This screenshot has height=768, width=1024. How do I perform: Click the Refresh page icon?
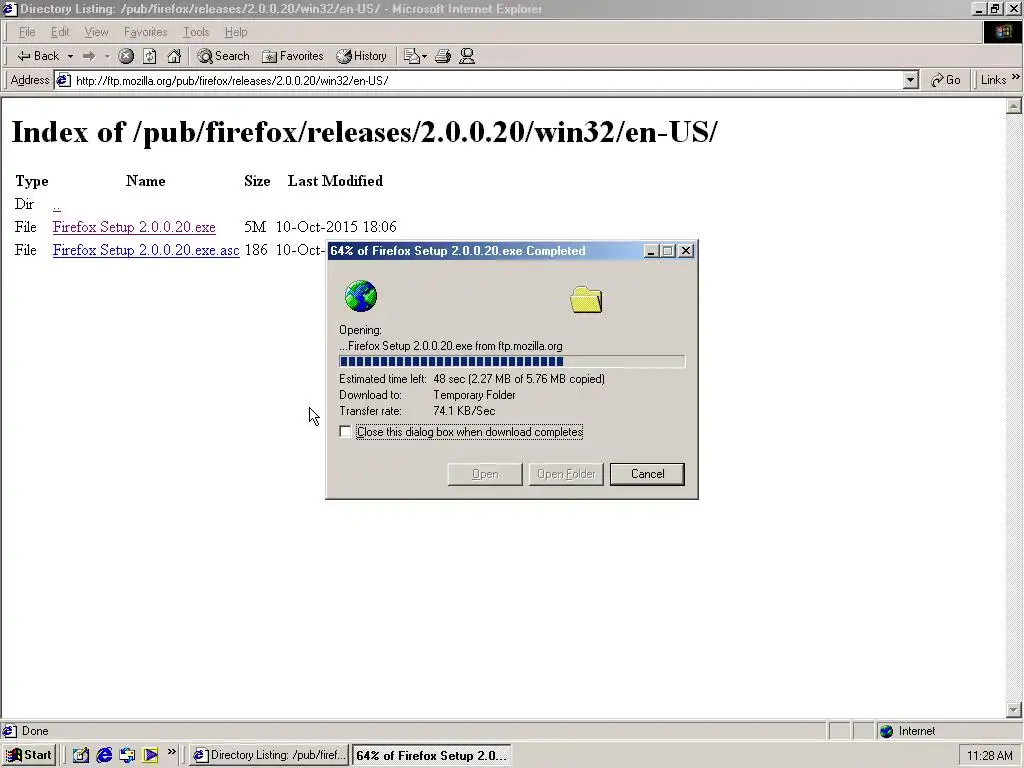150,56
